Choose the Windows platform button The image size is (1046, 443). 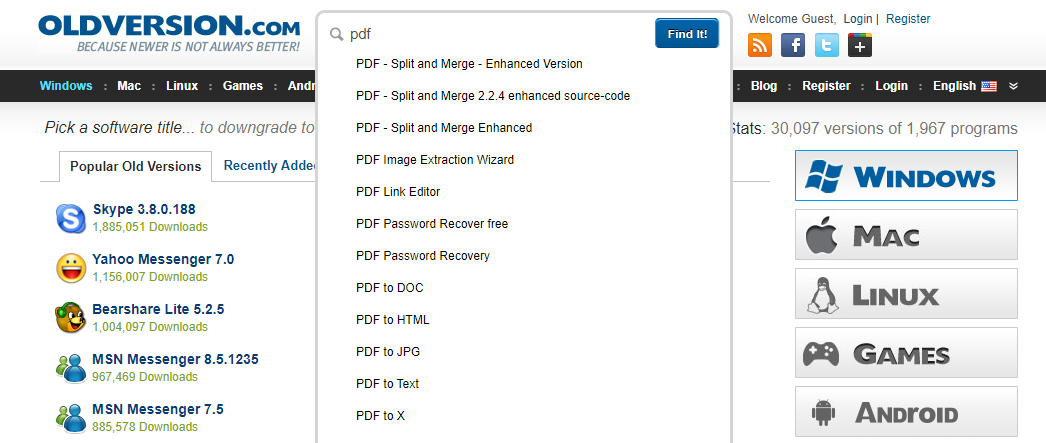pyautogui.click(x=906, y=175)
